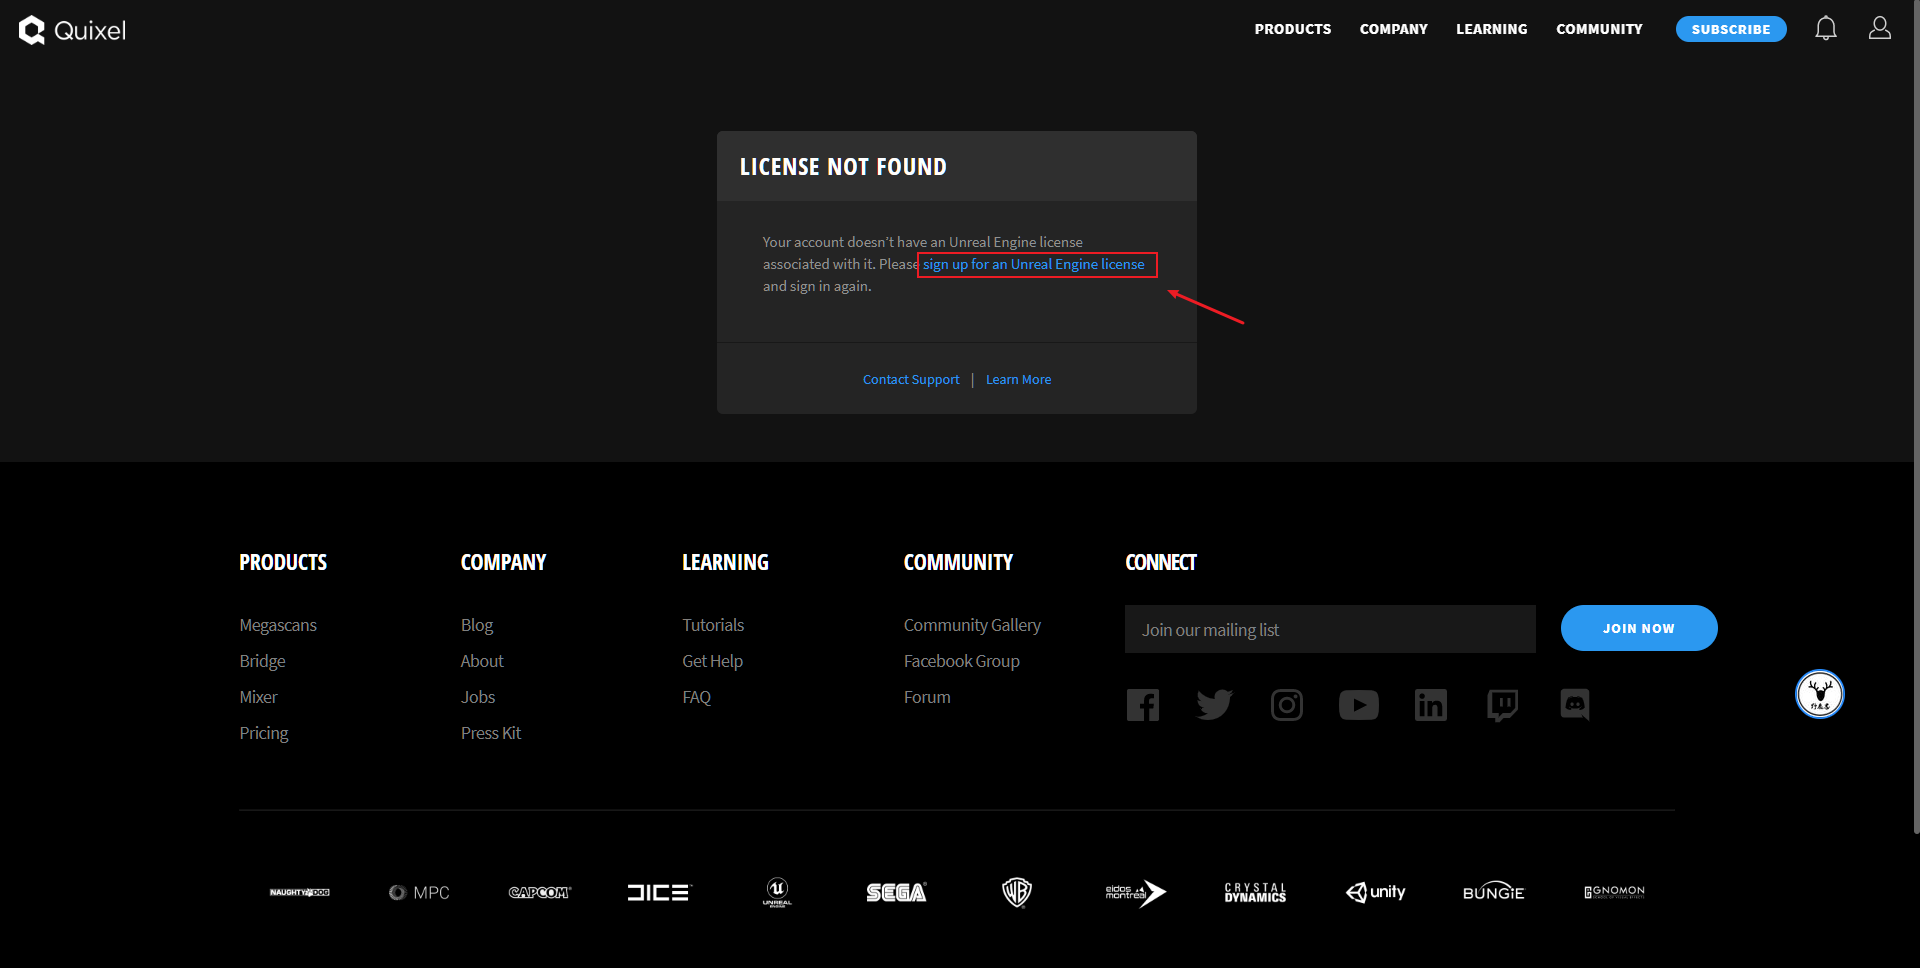
Task: Open the Jobs footer link
Action: pos(478,697)
